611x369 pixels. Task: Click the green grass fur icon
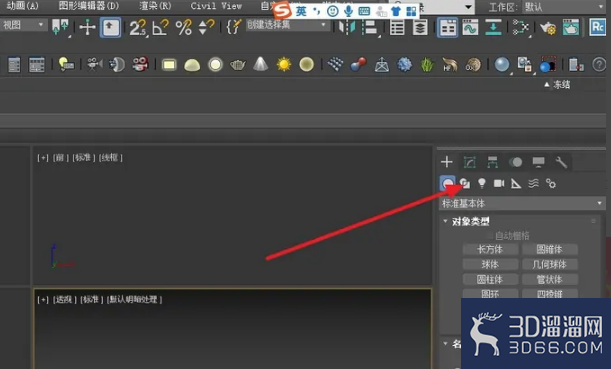pyautogui.click(x=427, y=64)
